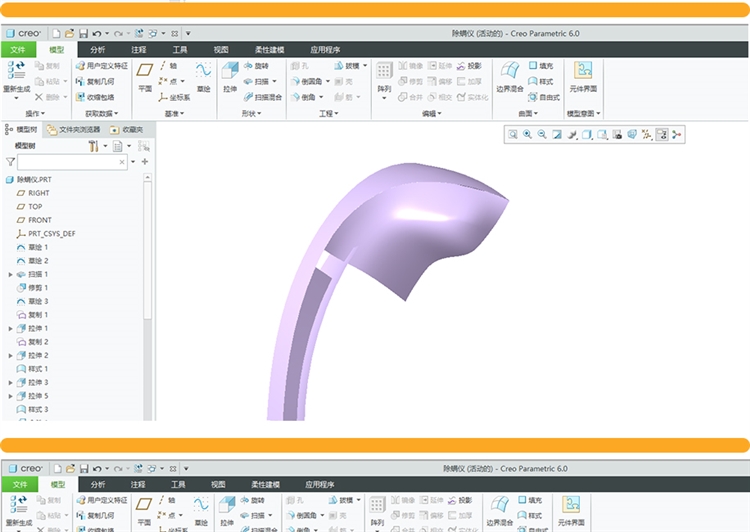Click the New file icon in upper Creo window

point(56,33)
